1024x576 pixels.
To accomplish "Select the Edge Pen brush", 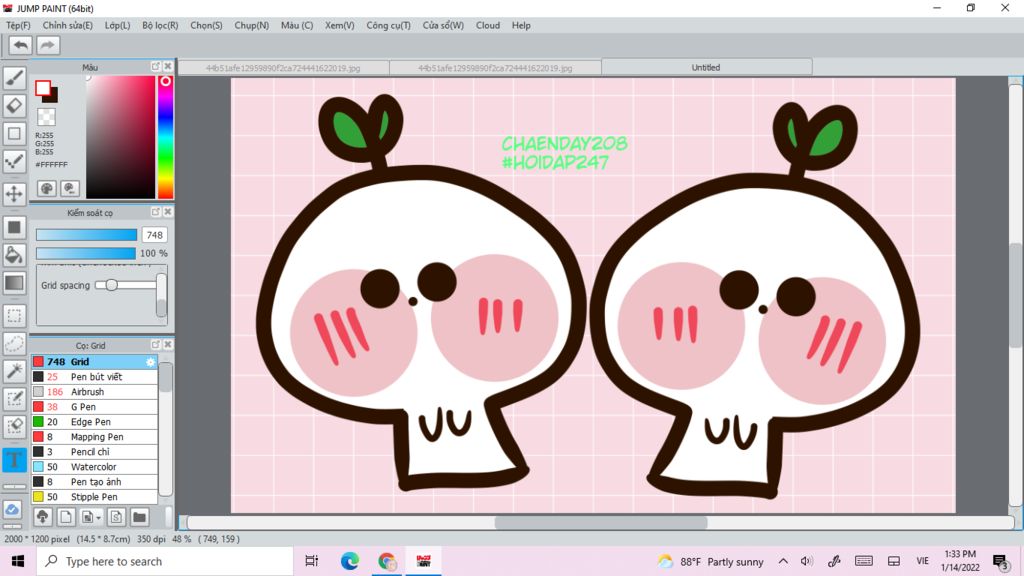I will (95, 422).
